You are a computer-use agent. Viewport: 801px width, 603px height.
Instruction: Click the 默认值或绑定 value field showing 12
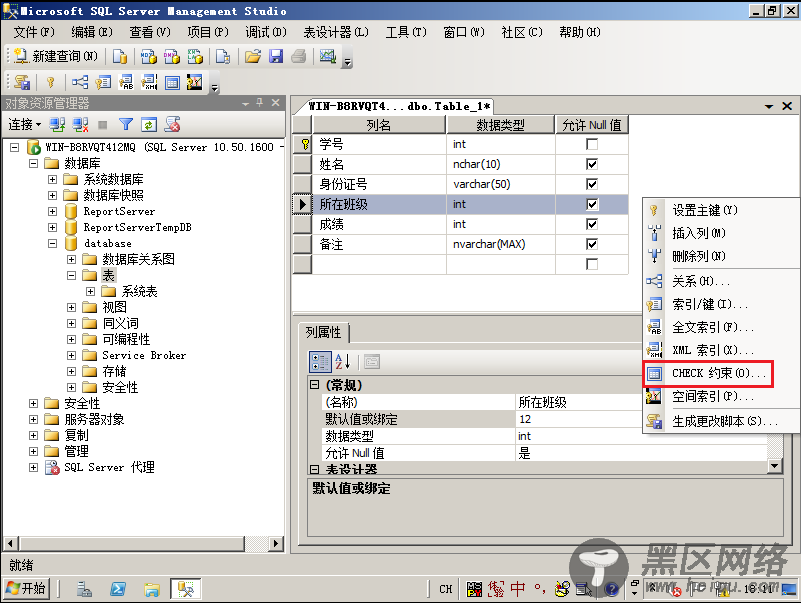point(641,419)
